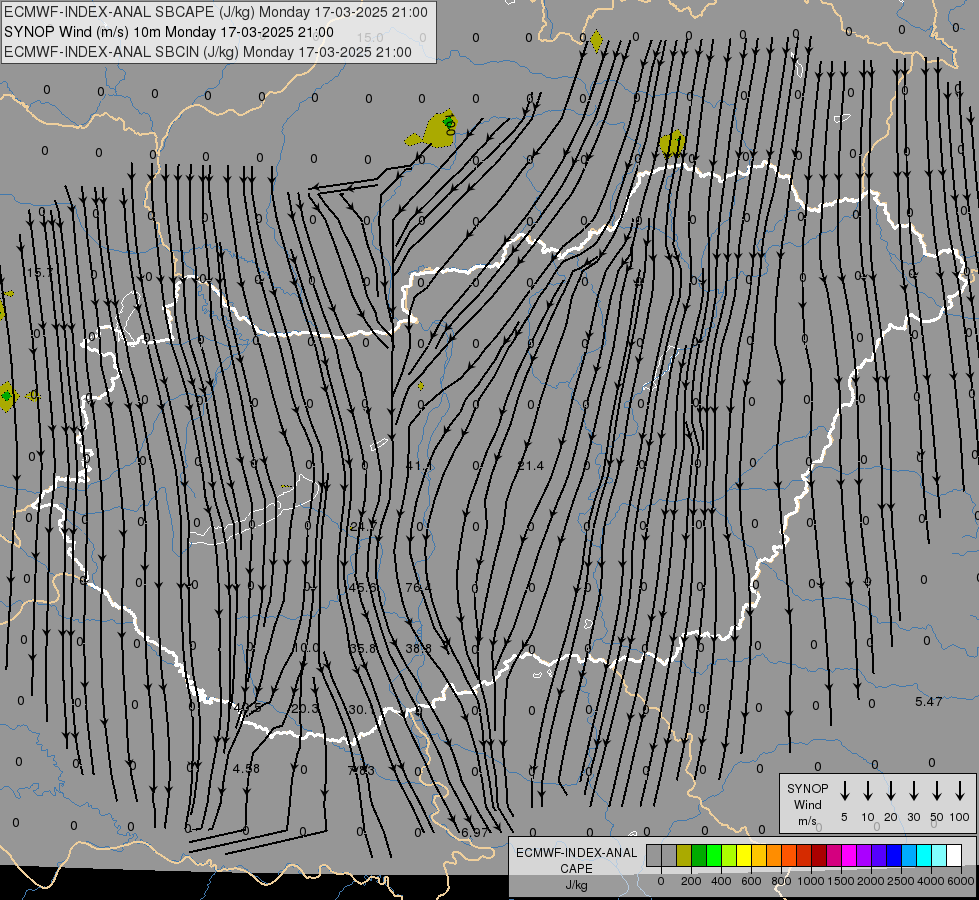The width and height of the screenshot is (979, 900).
Task: Select the yellow diamond CAPE marker at top
Action: click(596, 41)
